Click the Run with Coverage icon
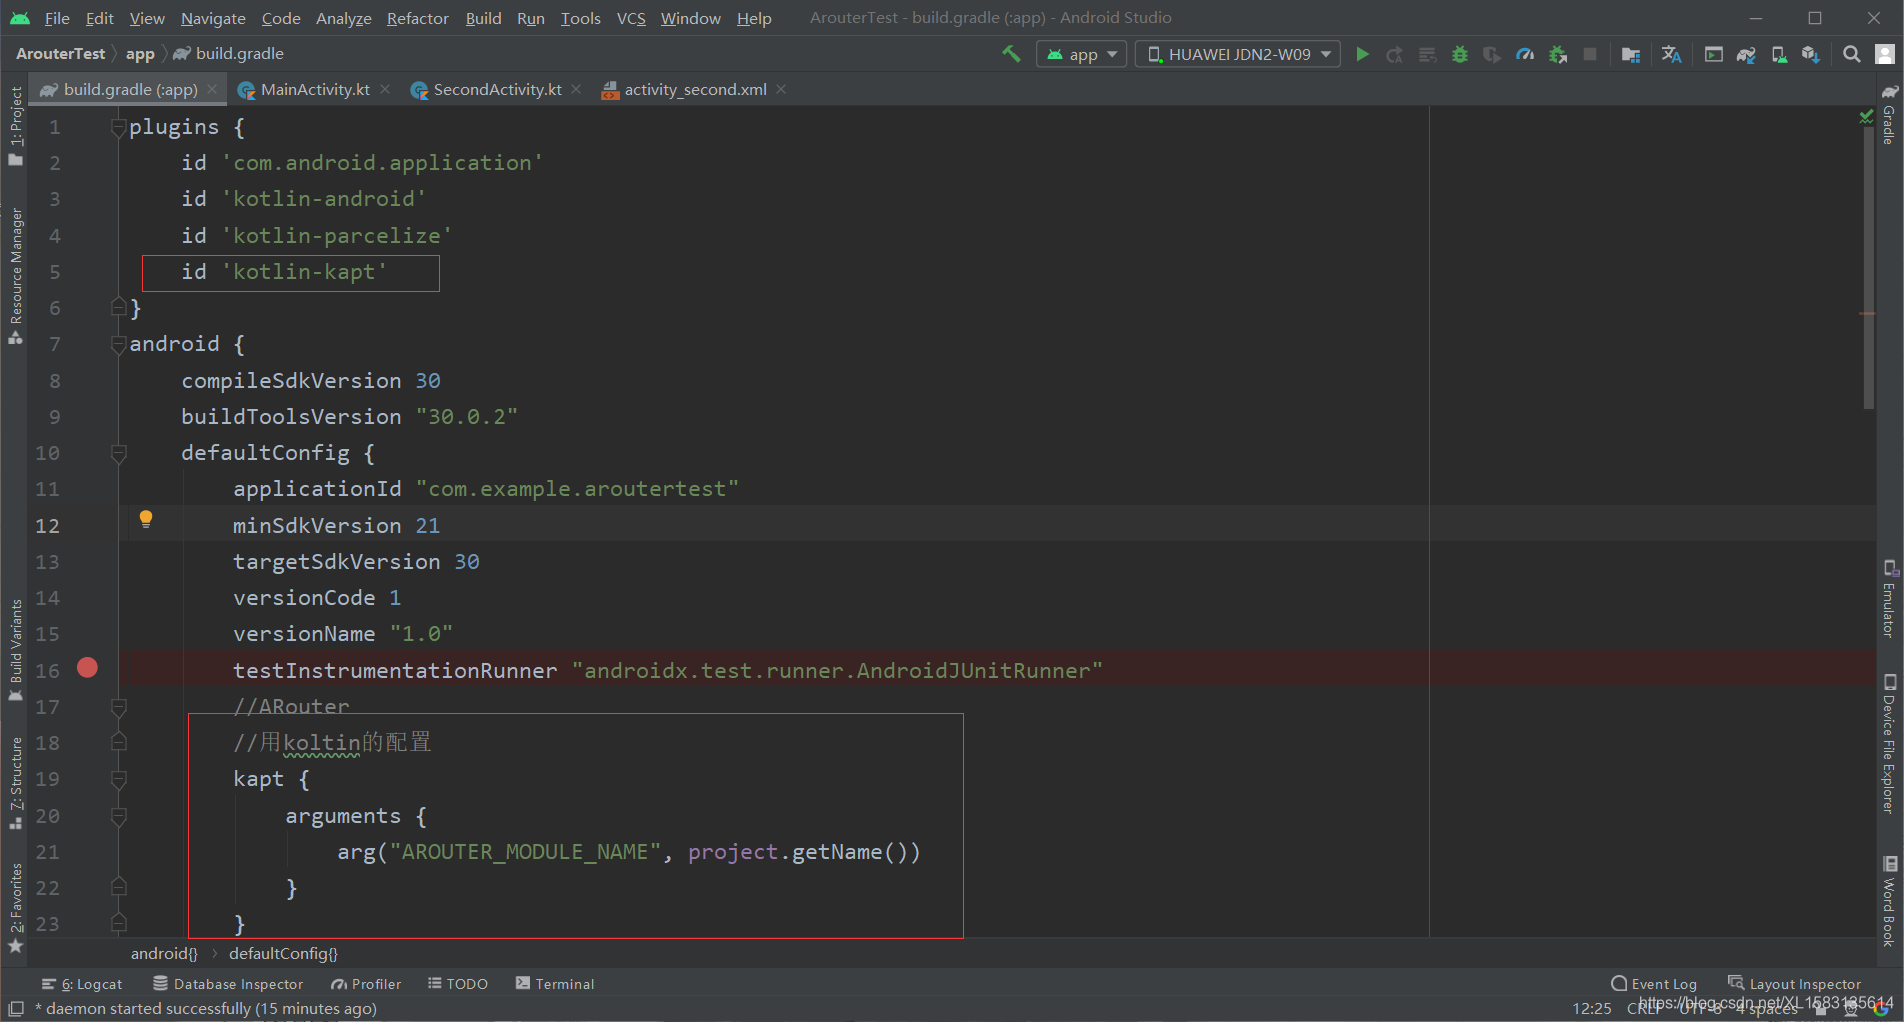Screen dimensions: 1904x1022 coord(1492,54)
